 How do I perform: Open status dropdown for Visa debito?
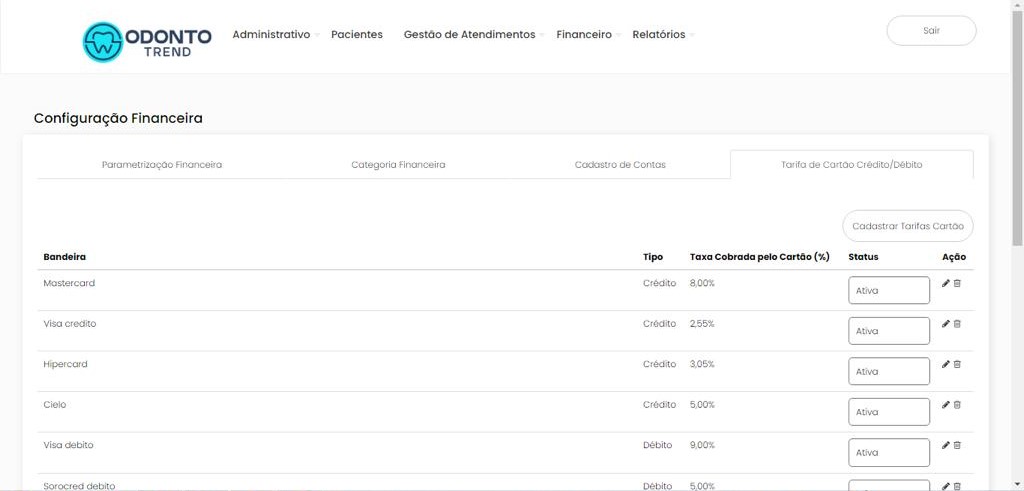[x=888, y=453]
